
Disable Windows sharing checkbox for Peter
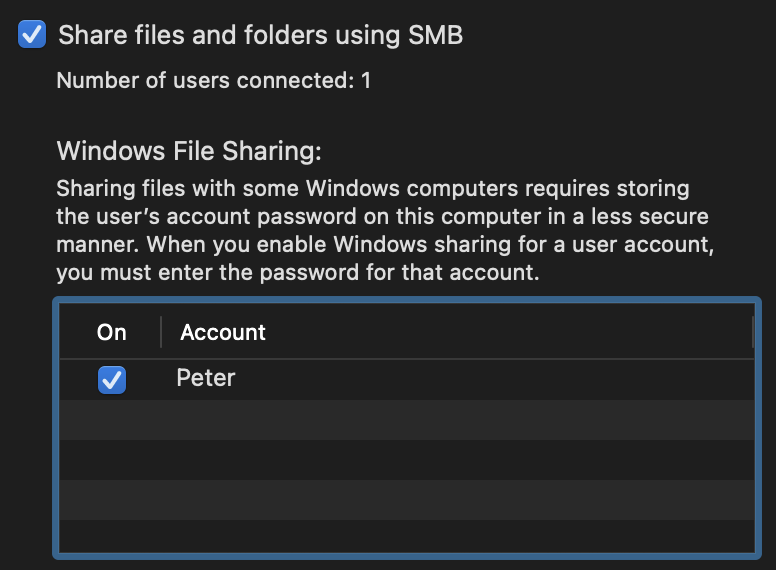[x=112, y=380]
